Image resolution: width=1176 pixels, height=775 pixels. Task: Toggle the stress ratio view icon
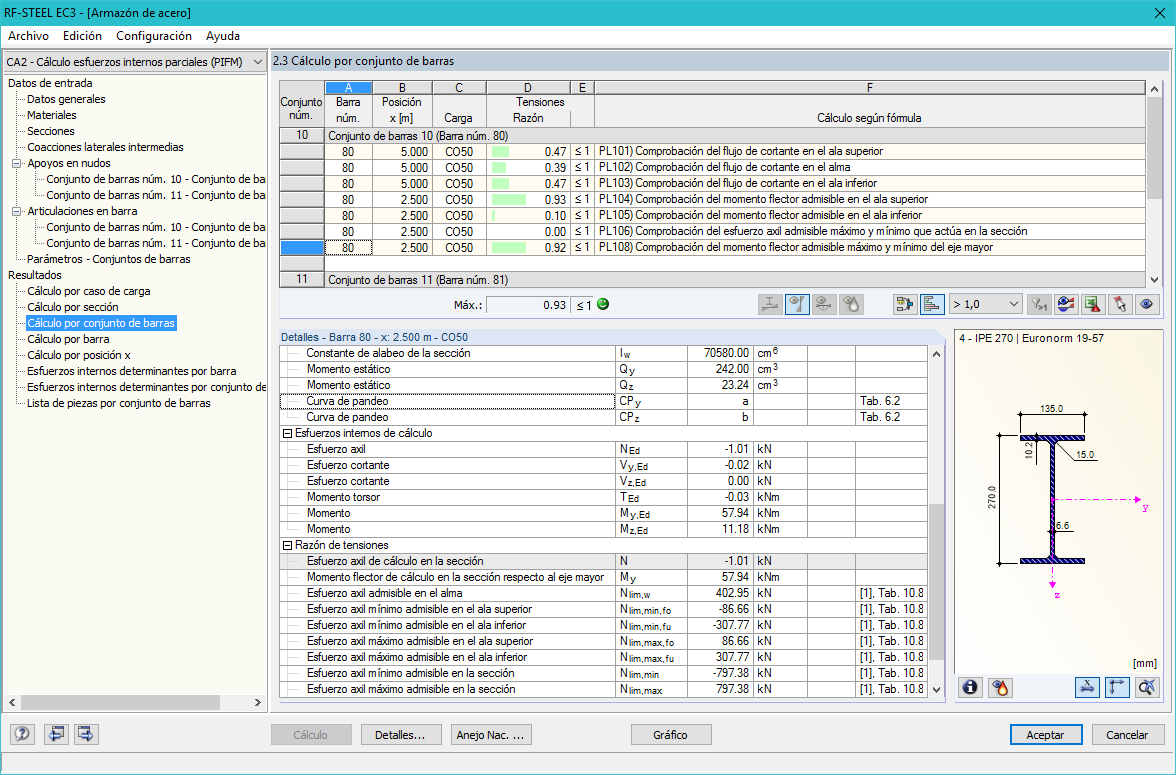(796, 304)
